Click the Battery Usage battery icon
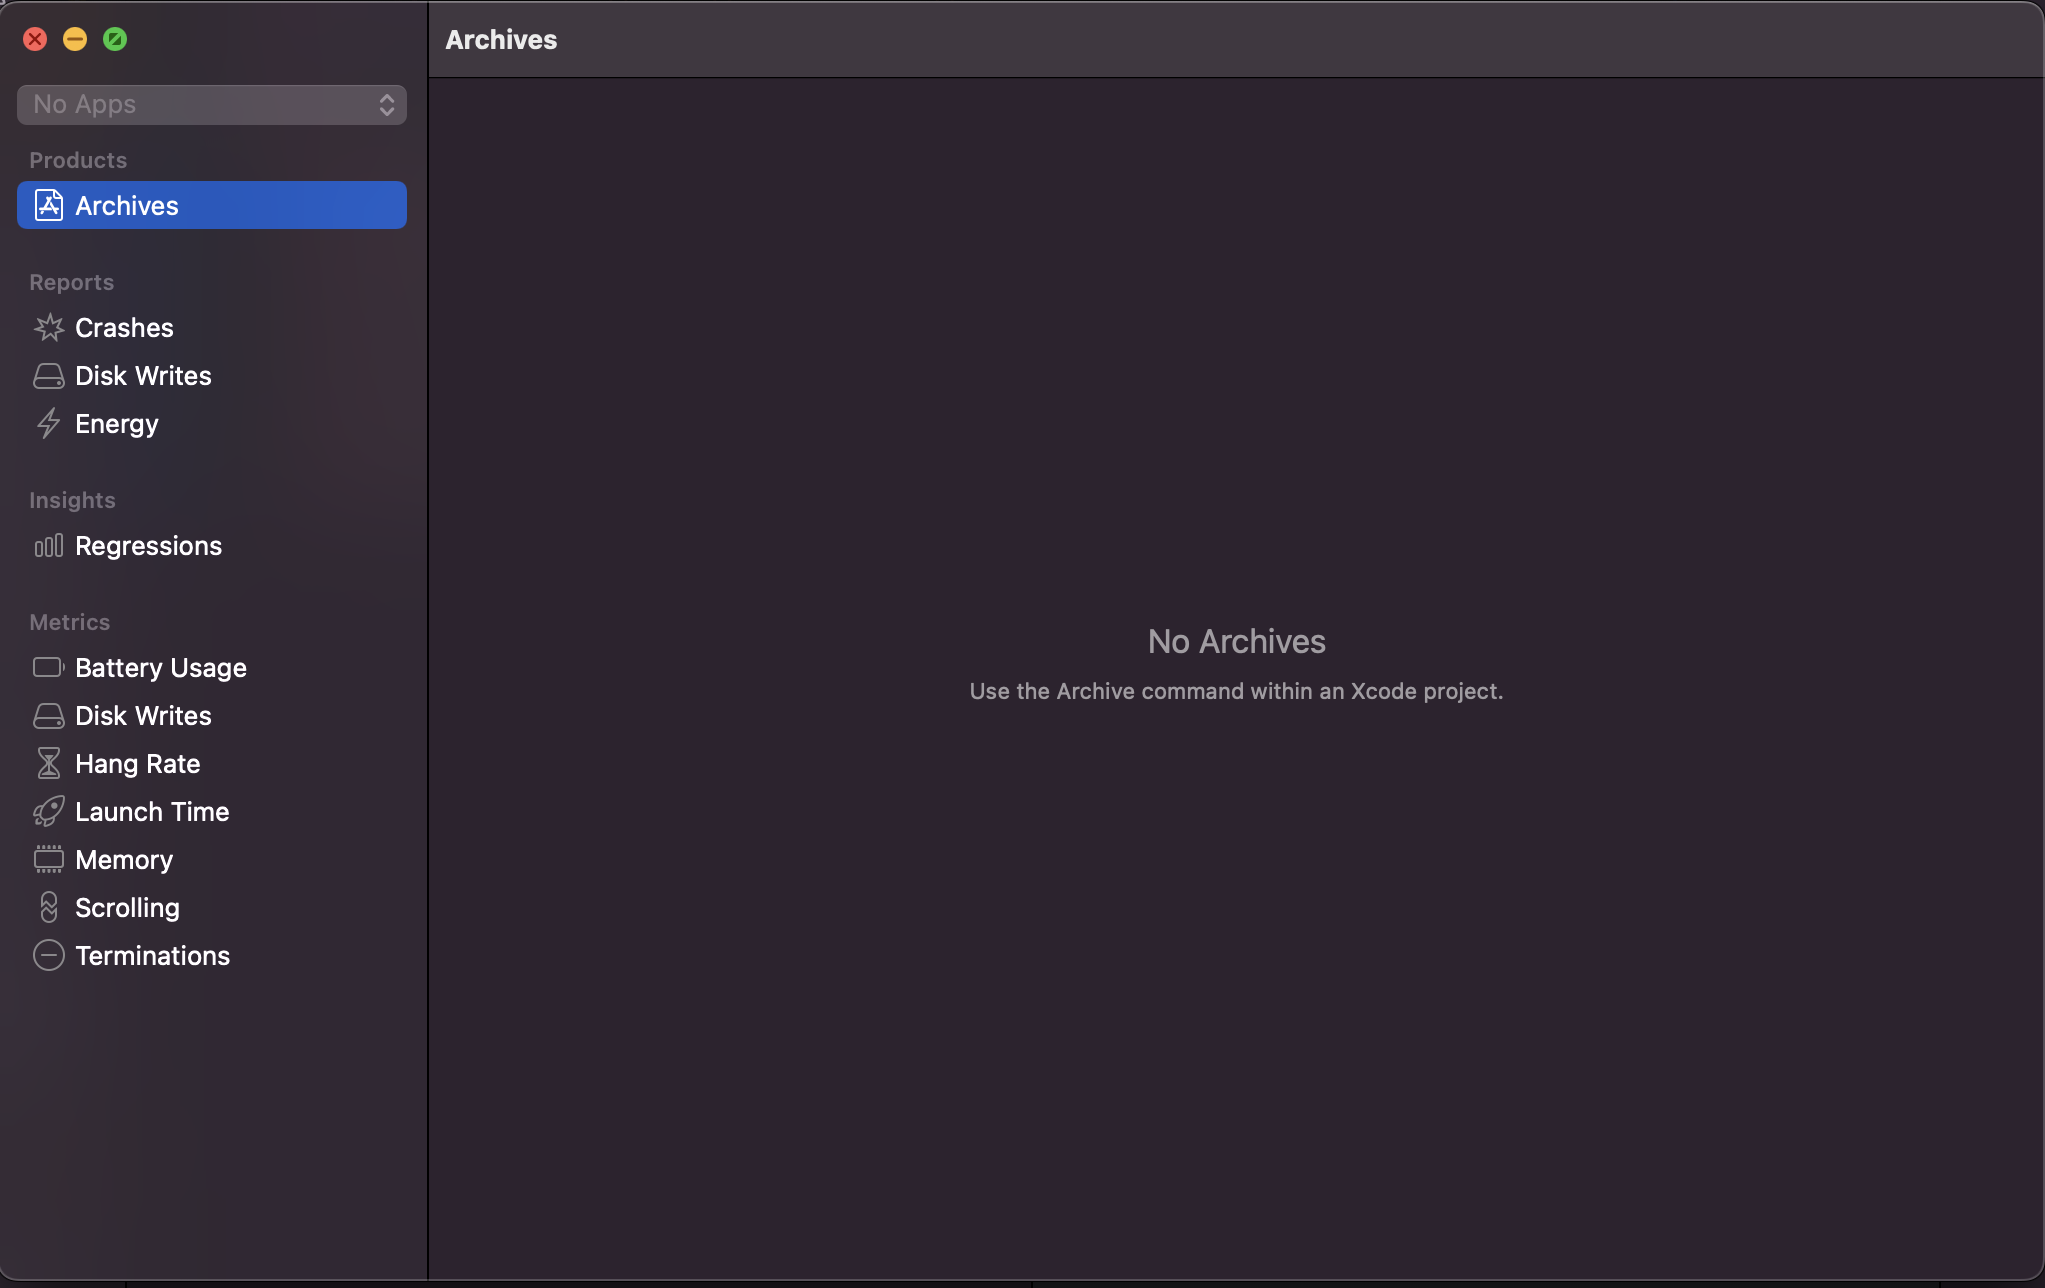The image size is (2045, 1288). (x=48, y=667)
